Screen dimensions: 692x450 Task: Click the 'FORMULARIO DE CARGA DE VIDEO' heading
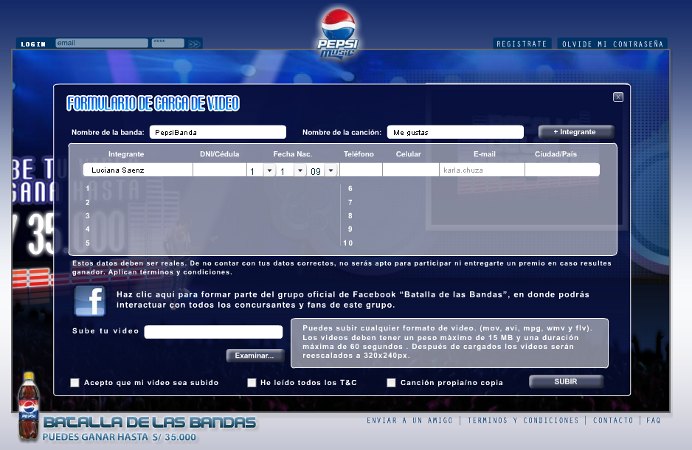(x=153, y=103)
